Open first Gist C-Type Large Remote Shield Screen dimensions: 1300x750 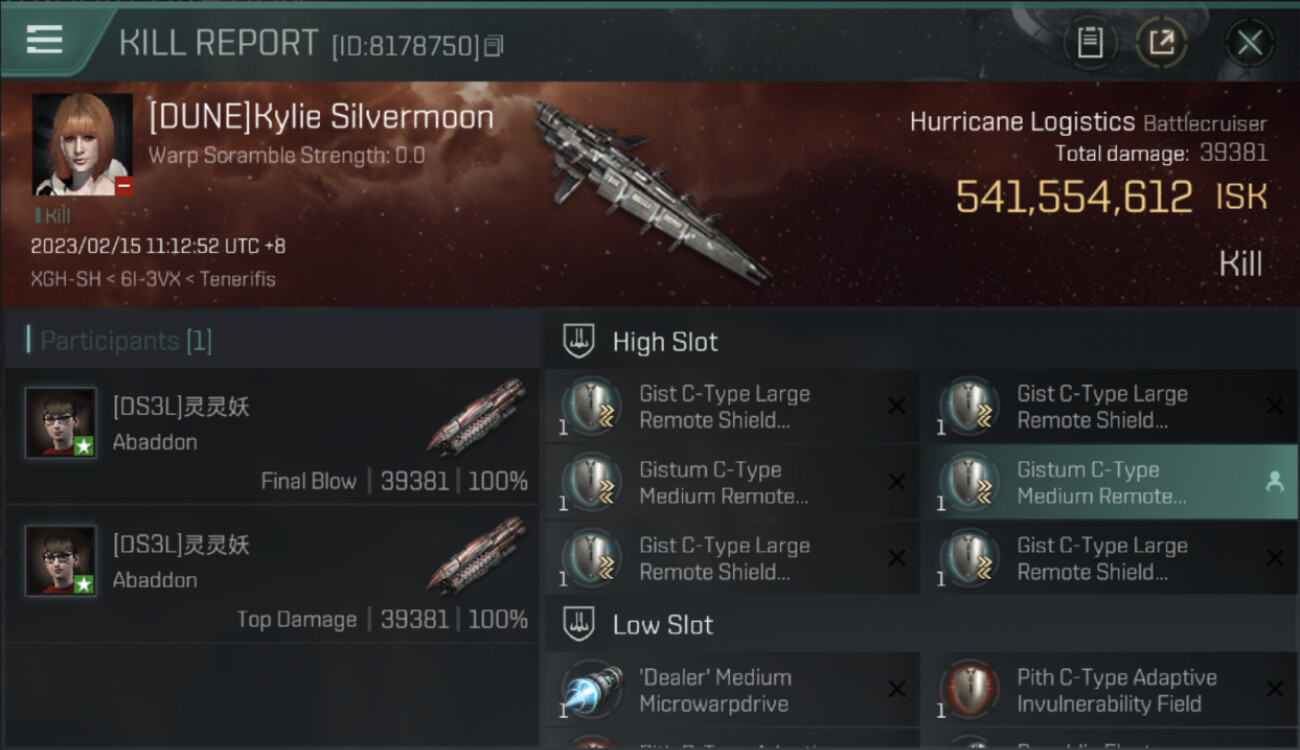tap(732, 406)
